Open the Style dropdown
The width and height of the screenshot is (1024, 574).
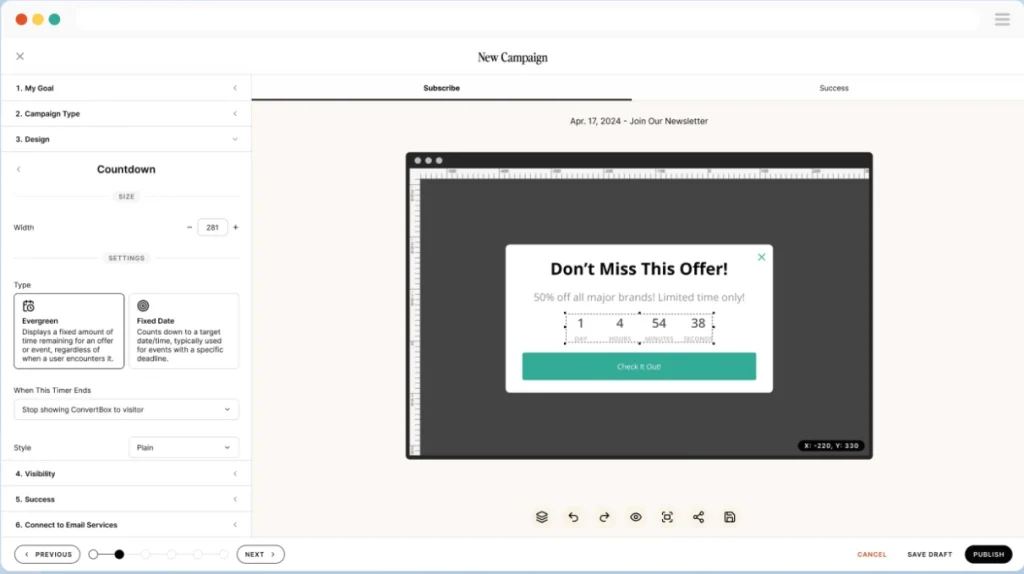click(x=184, y=447)
